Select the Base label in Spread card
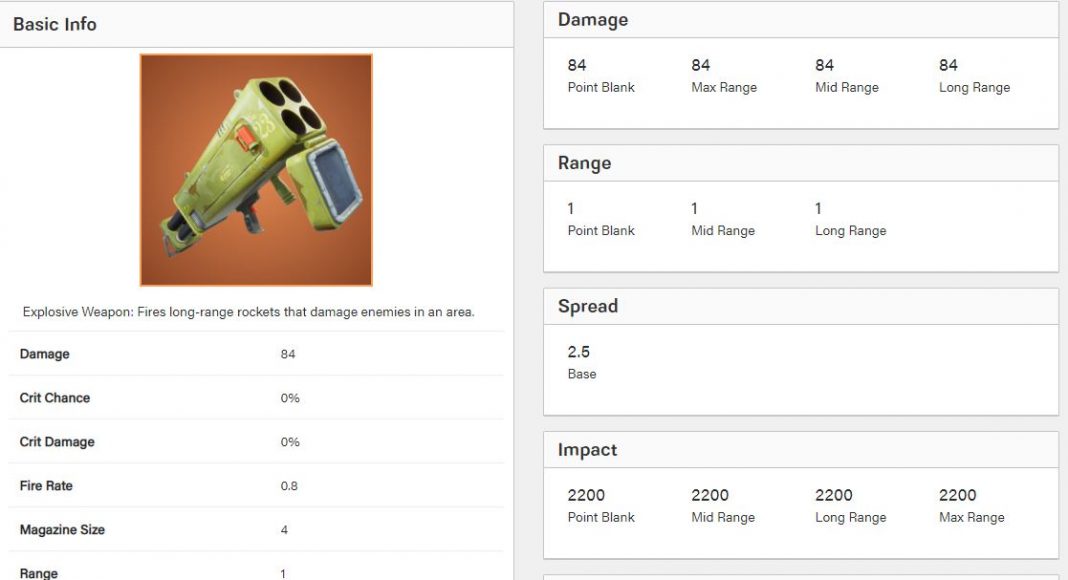This screenshot has height=580, width=1068. [582, 374]
